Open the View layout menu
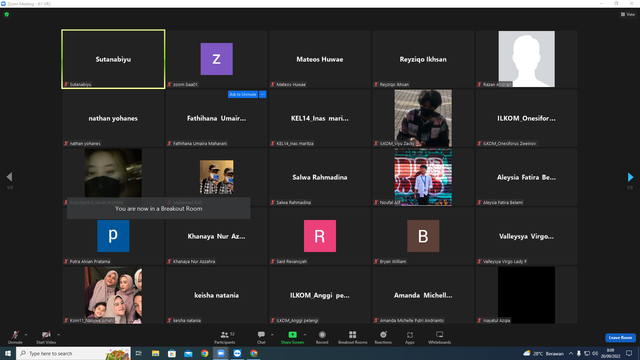Image resolution: width=640 pixels, height=360 pixels. pos(628,14)
